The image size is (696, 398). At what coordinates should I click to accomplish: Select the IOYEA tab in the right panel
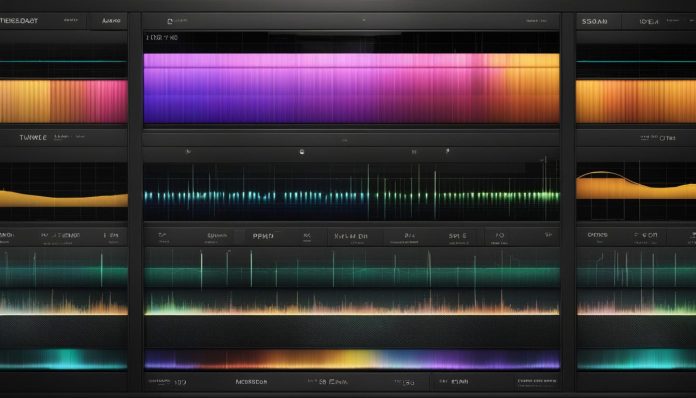[x=649, y=21]
